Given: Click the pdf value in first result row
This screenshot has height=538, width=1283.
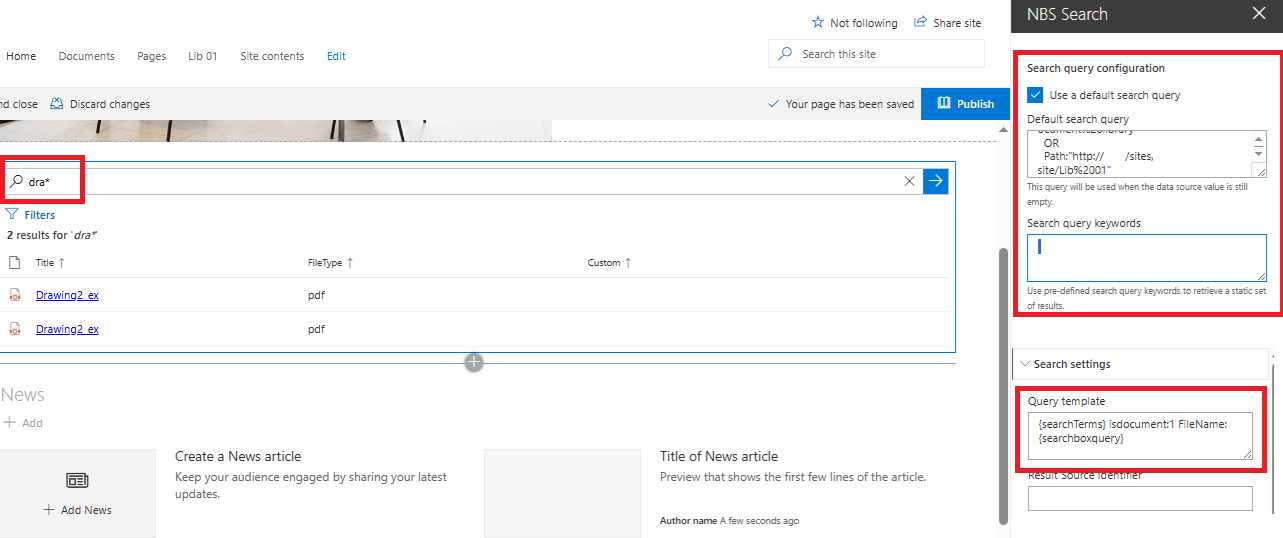Looking at the screenshot, I should (x=316, y=295).
